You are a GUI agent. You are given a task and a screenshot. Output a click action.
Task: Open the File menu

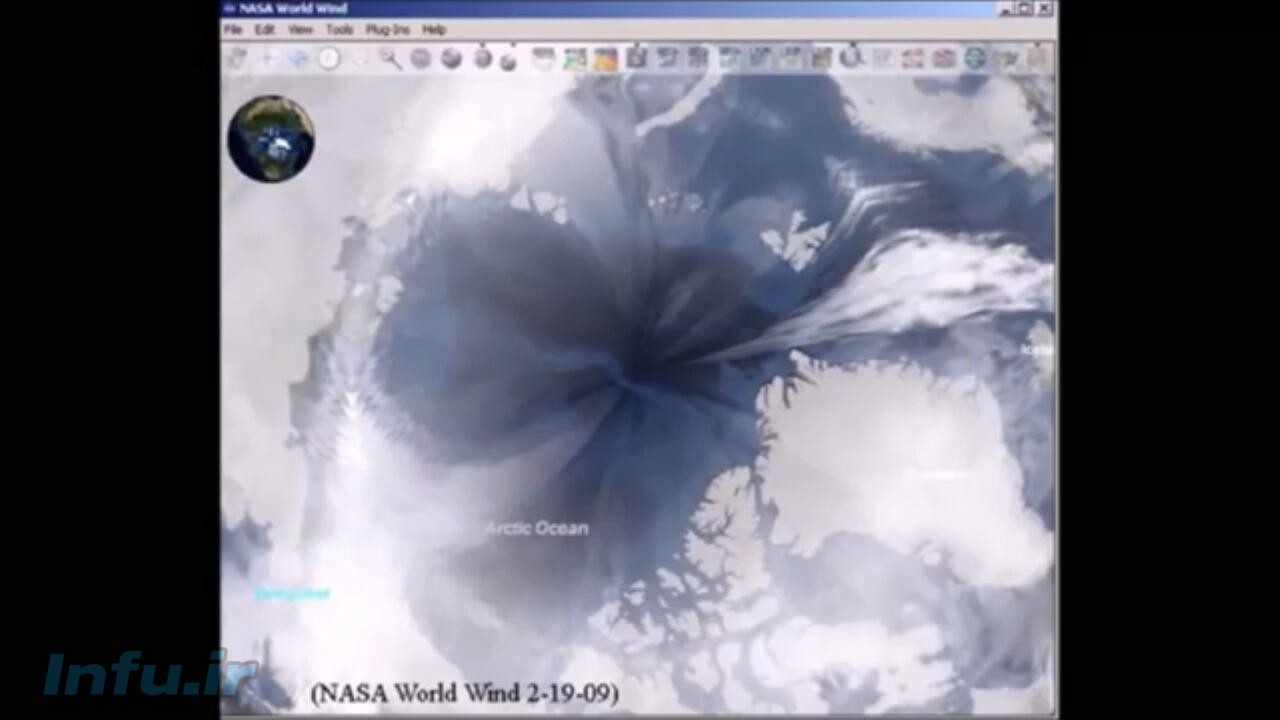pyautogui.click(x=233, y=30)
